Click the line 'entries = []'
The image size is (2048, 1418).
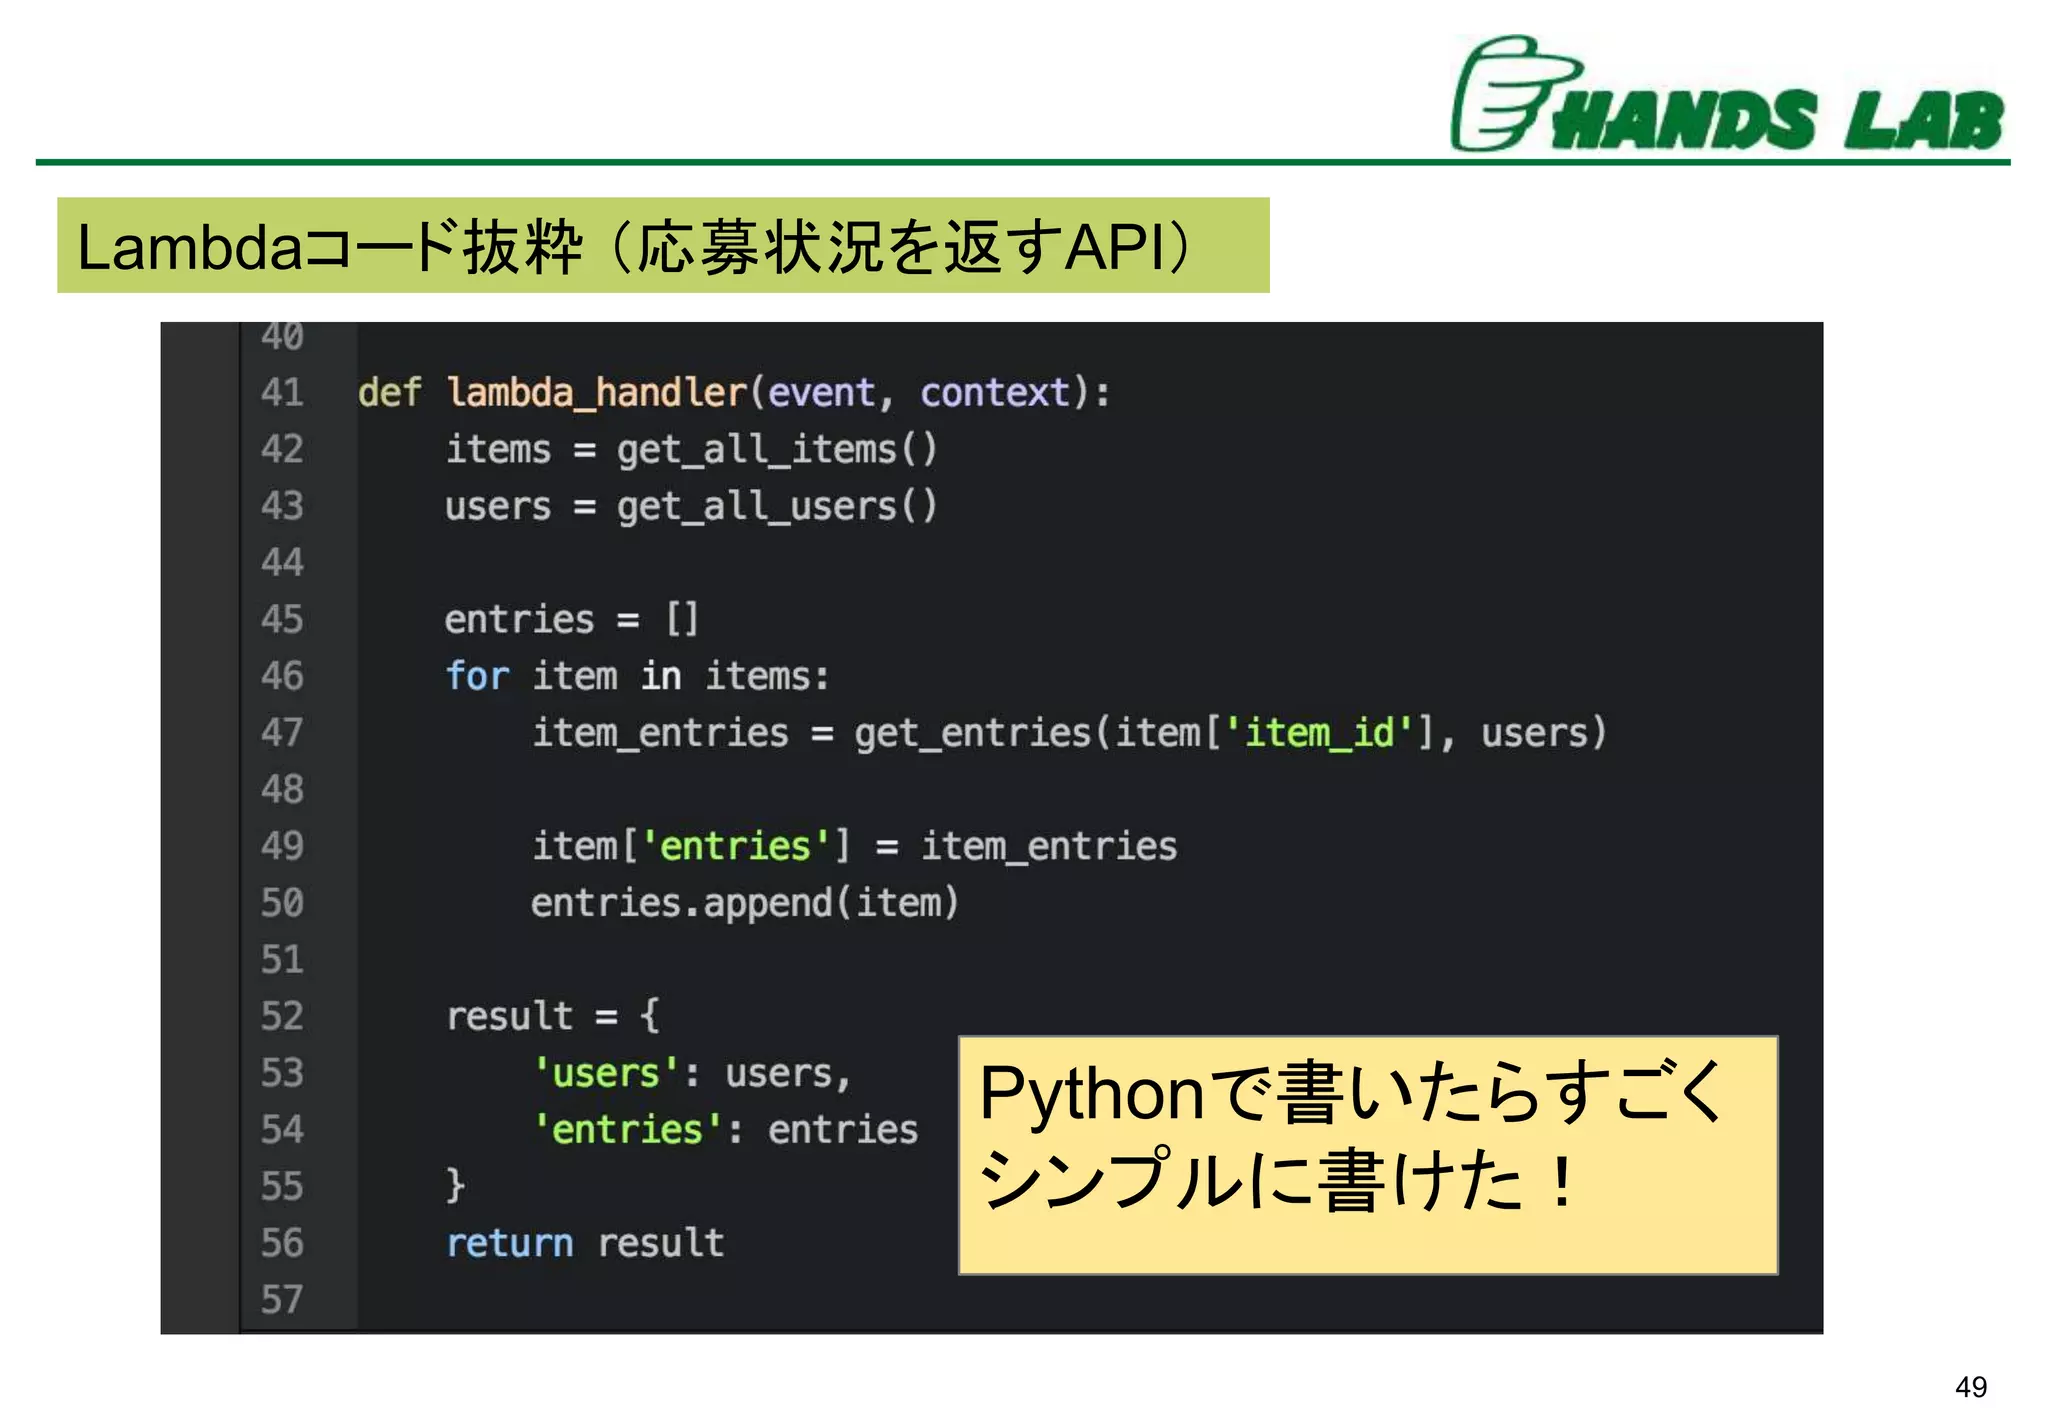tap(571, 620)
